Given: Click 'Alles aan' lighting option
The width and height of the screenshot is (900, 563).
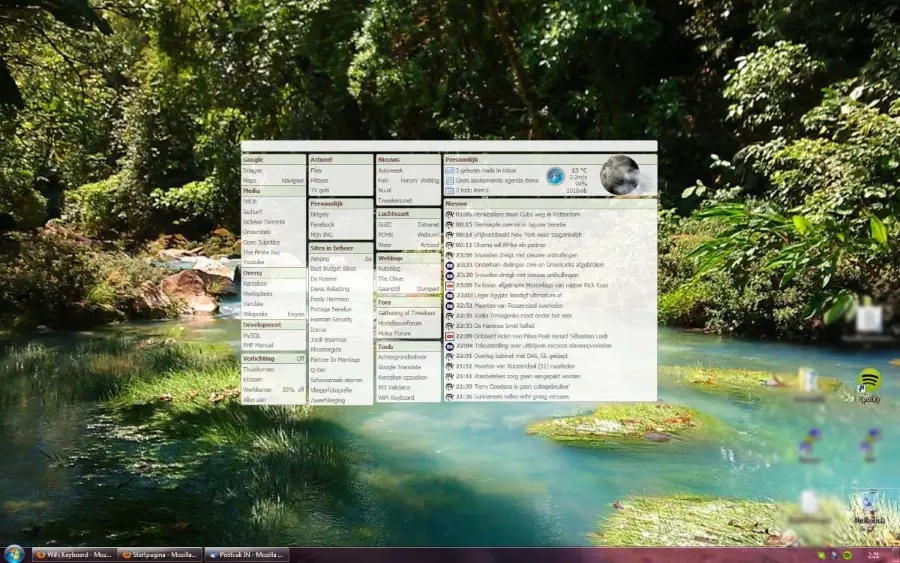Looking at the screenshot, I should [254, 399].
